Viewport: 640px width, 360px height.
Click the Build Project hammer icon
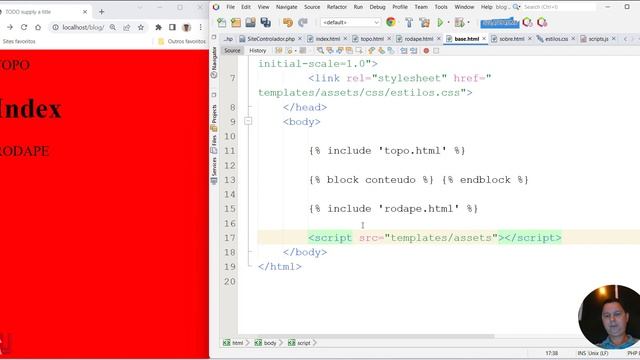(x=409, y=22)
